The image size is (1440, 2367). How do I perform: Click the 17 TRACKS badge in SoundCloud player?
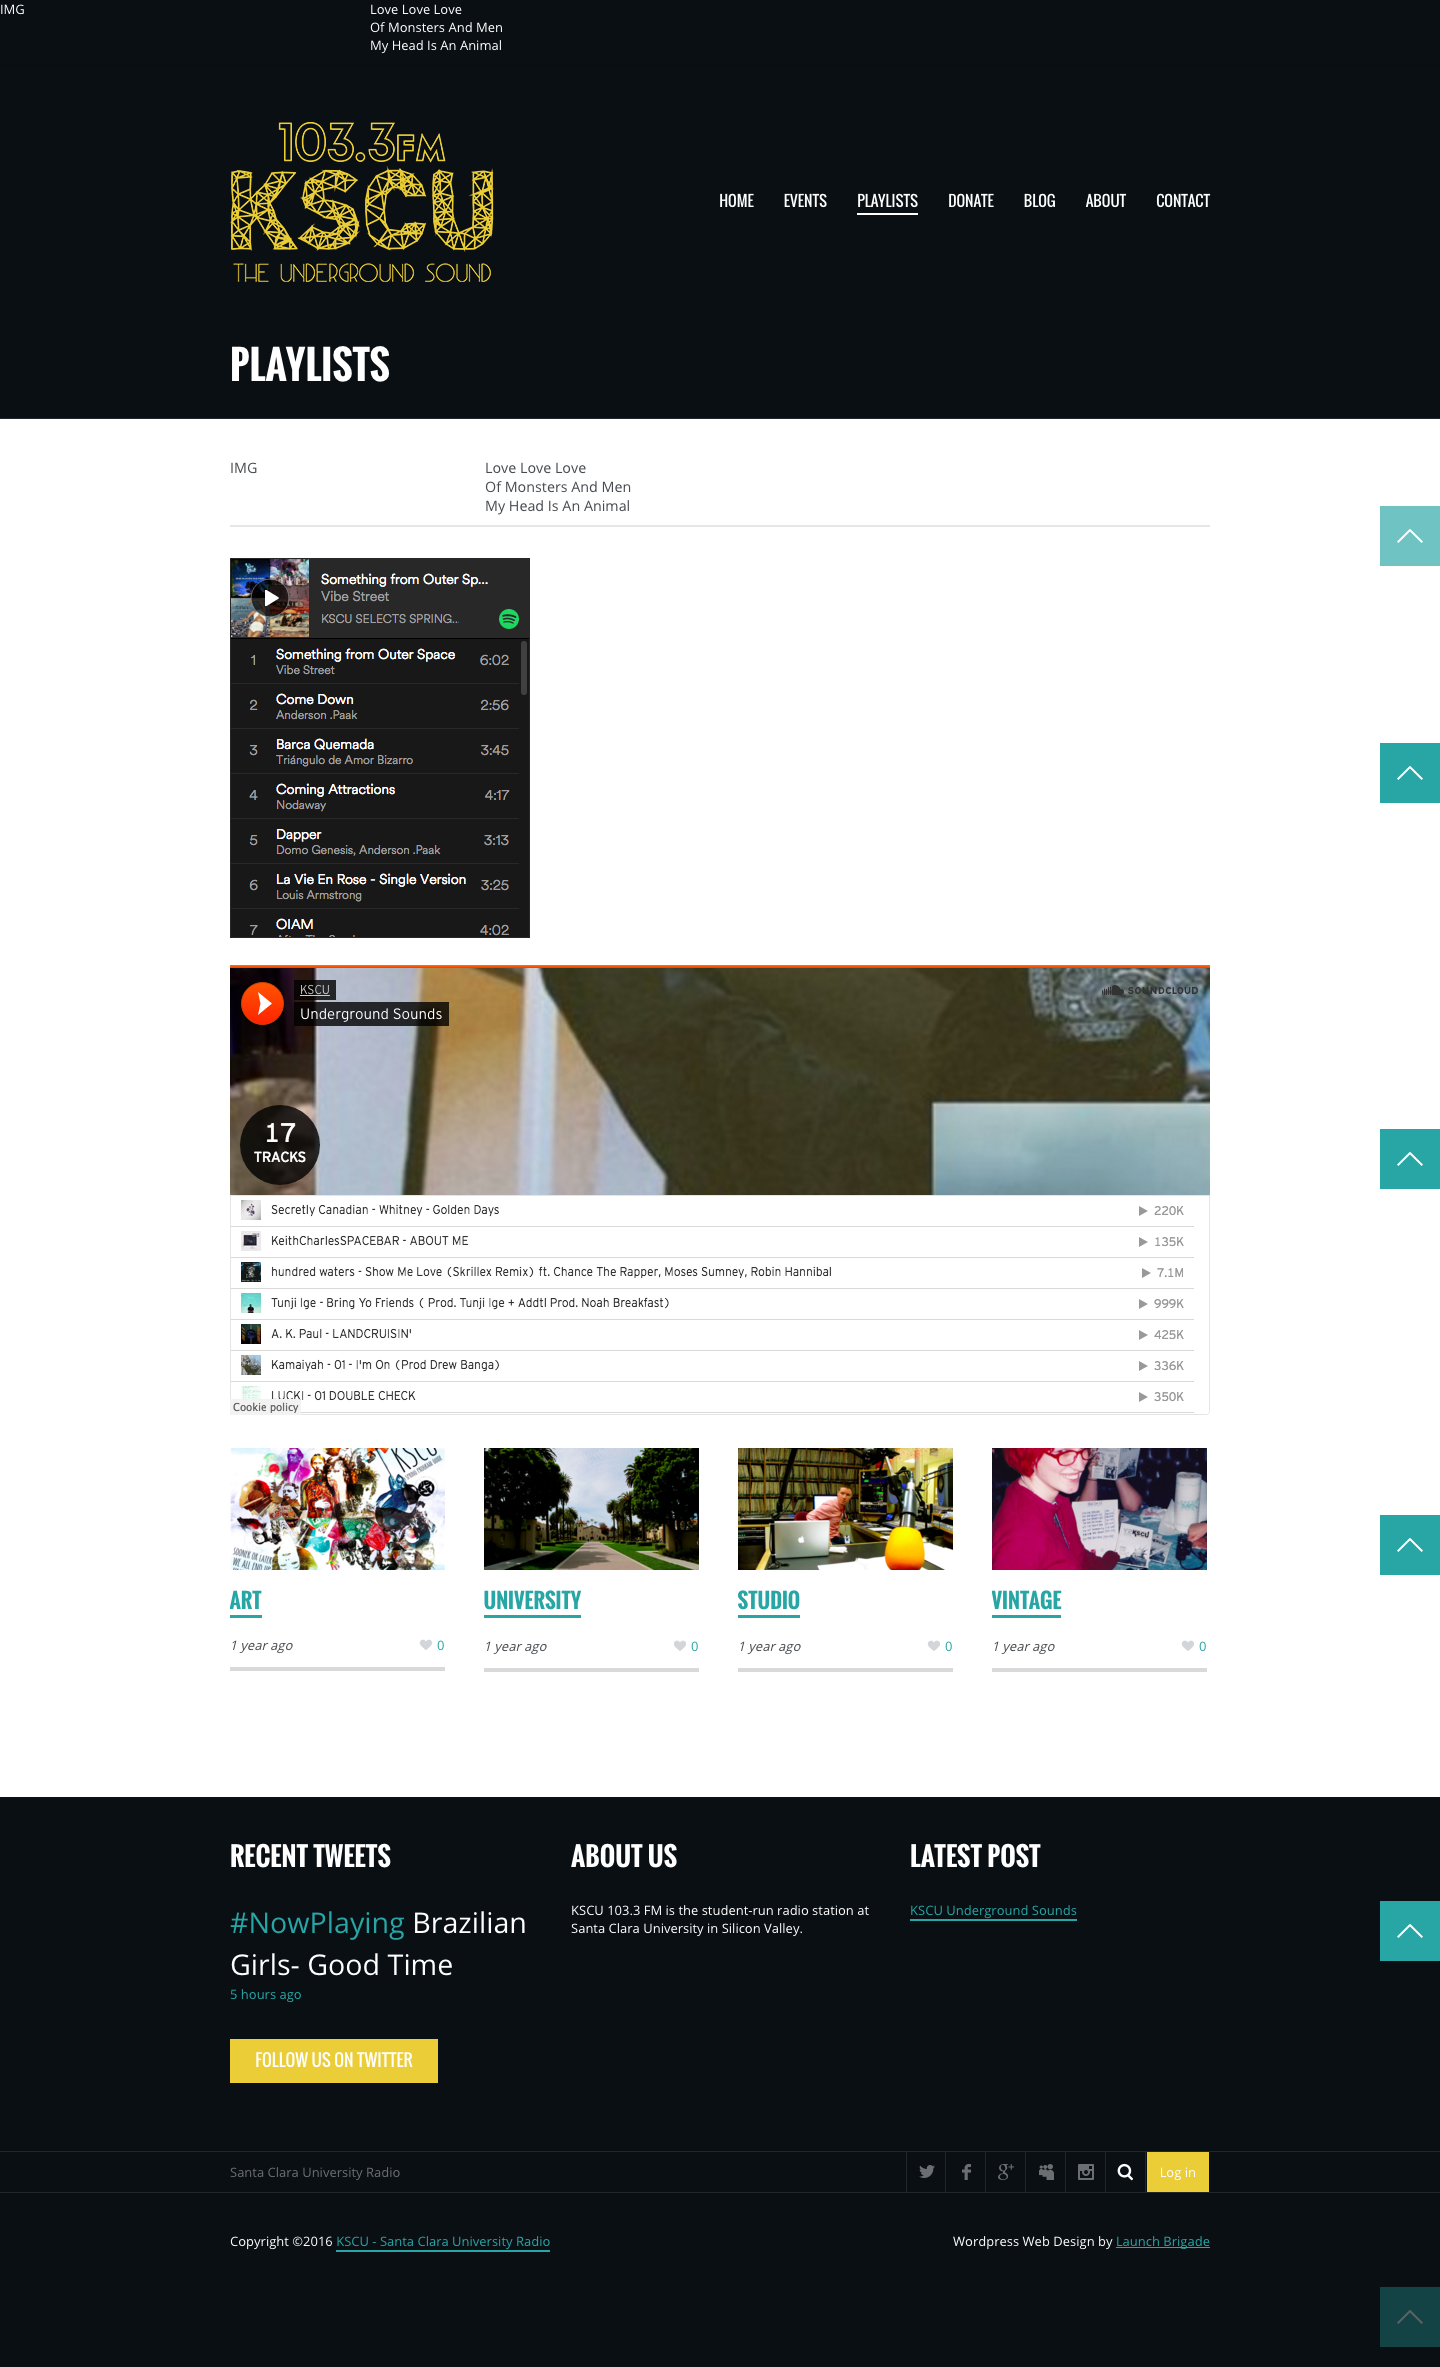coord(280,1144)
